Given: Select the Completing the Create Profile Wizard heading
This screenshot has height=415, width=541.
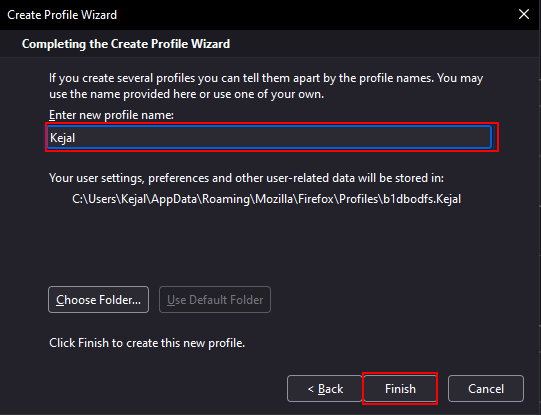Looking at the screenshot, I should 126,44.
